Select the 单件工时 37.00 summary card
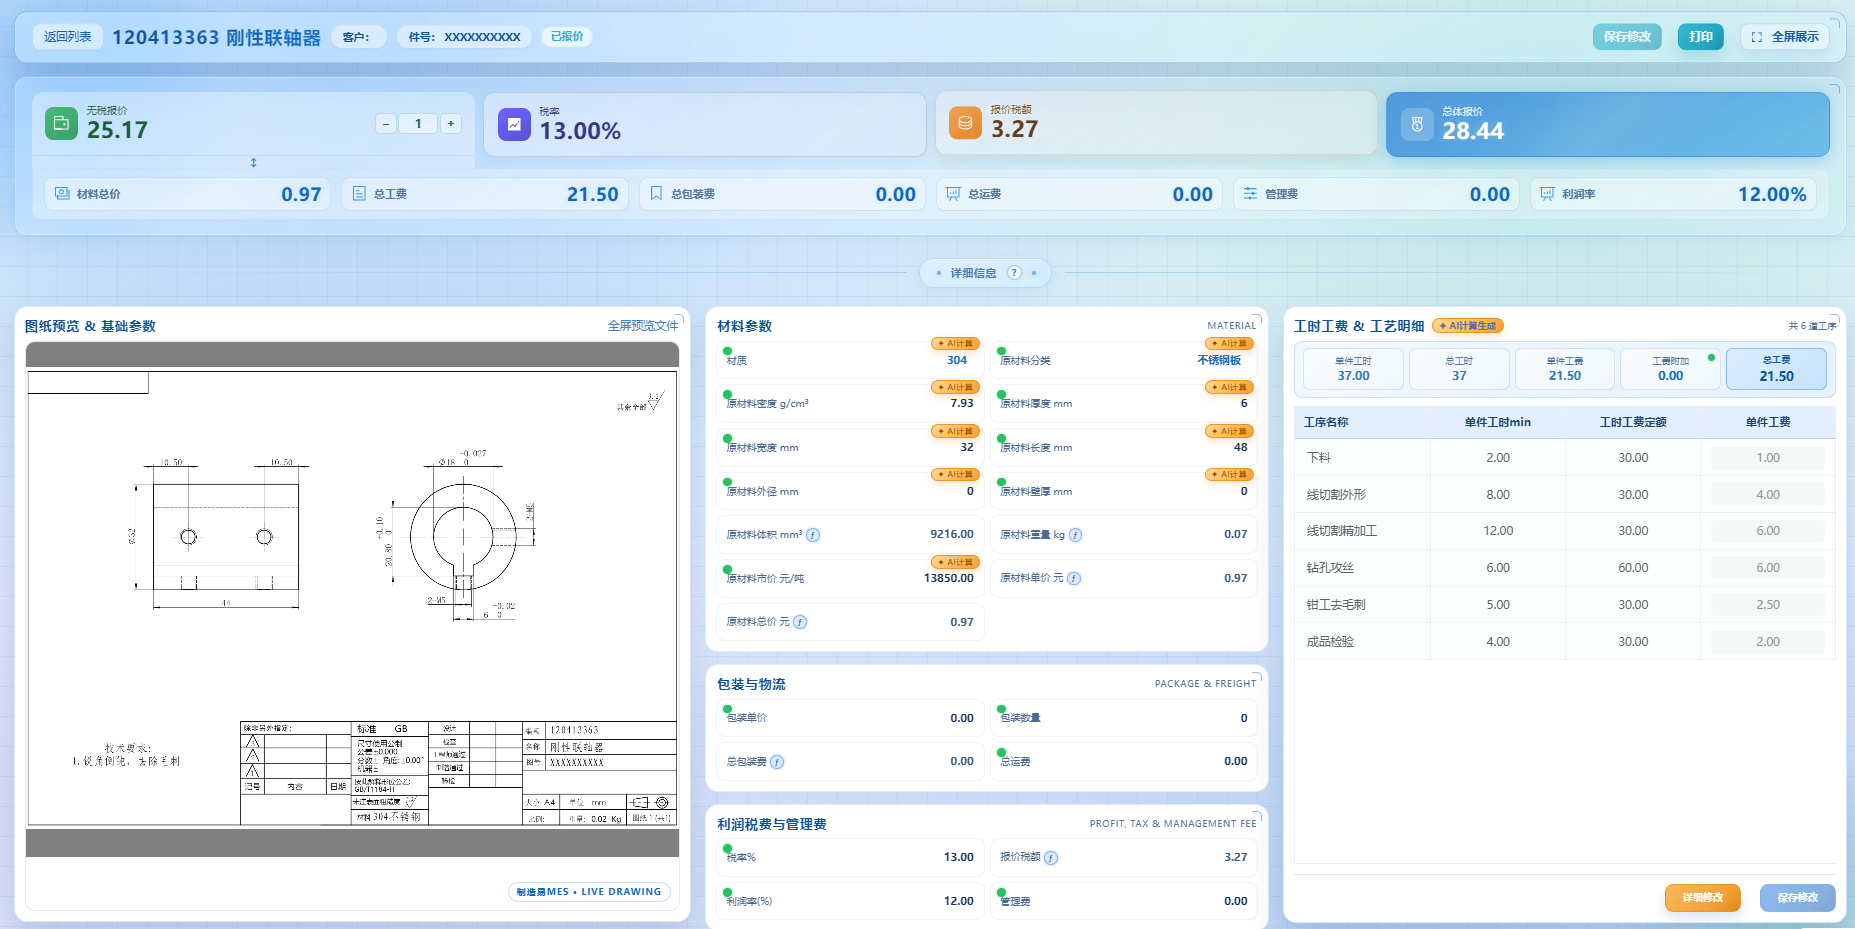Viewport: 1855px width, 929px height. tap(1353, 369)
